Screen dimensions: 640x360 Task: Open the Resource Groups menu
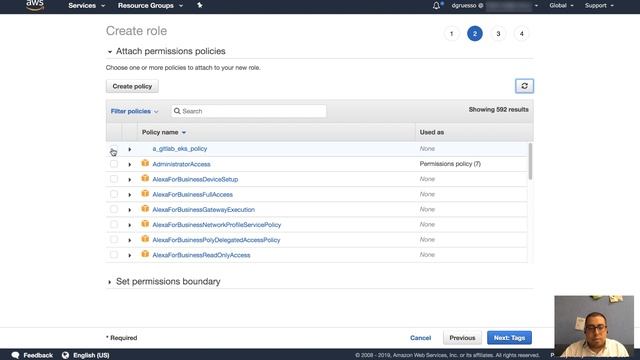150,5
